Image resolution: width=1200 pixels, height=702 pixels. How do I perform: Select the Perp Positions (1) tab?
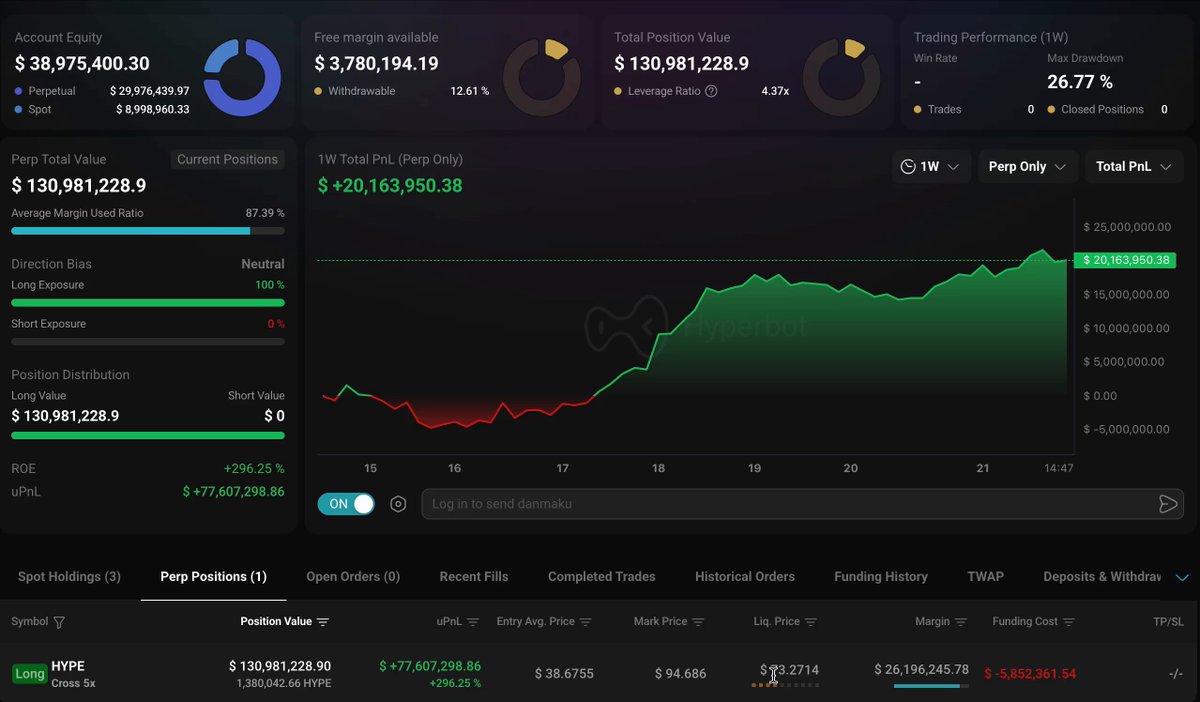(213, 577)
